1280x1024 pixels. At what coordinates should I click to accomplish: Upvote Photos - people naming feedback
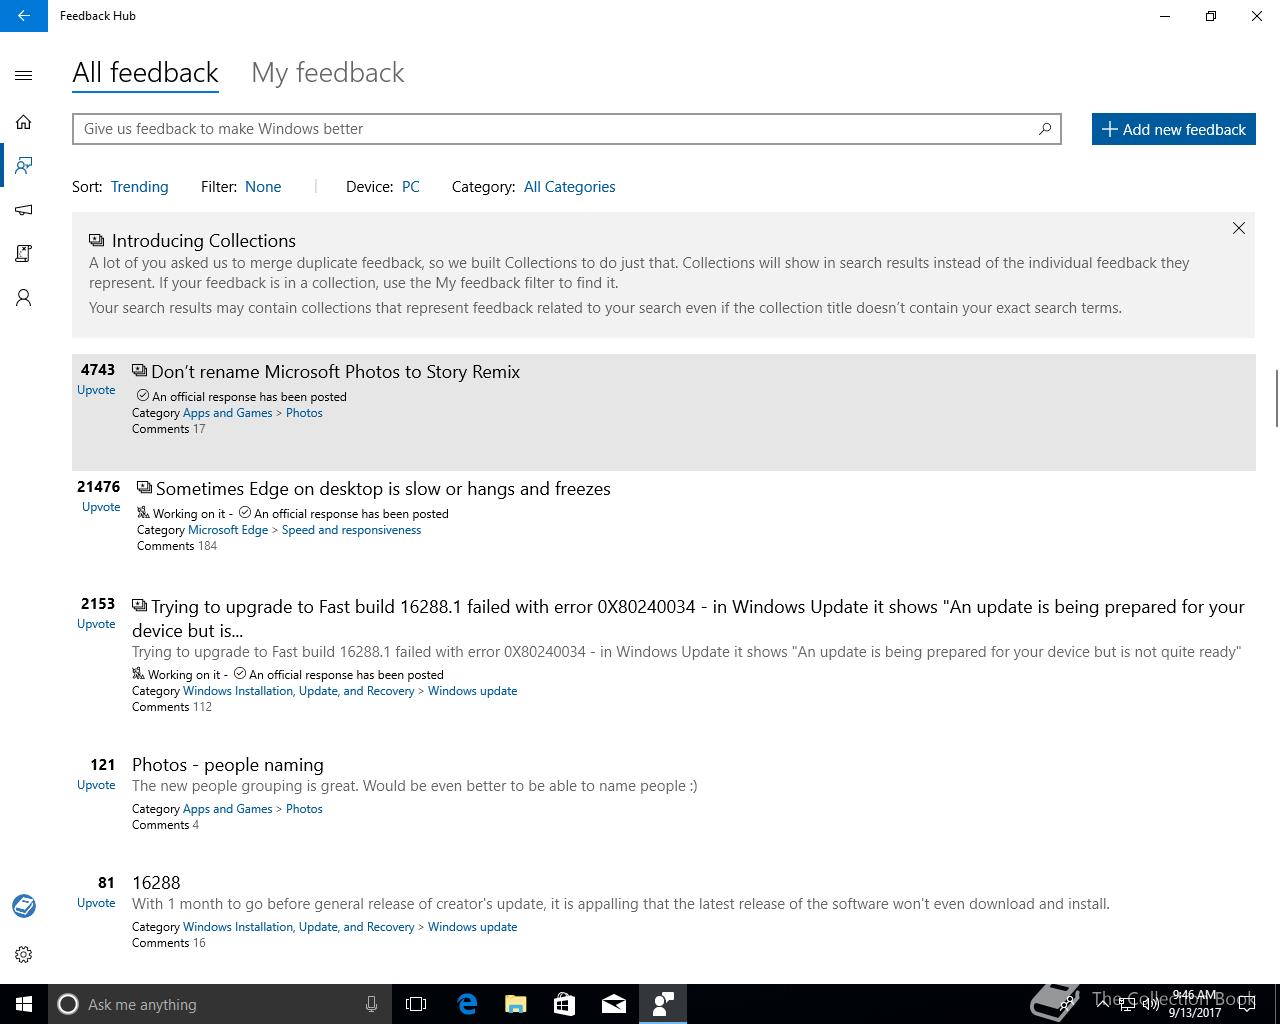(96, 785)
